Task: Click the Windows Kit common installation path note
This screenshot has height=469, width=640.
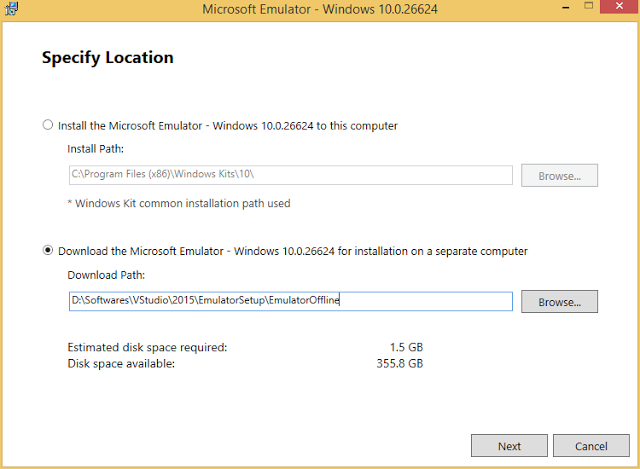Action: point(179,204)
